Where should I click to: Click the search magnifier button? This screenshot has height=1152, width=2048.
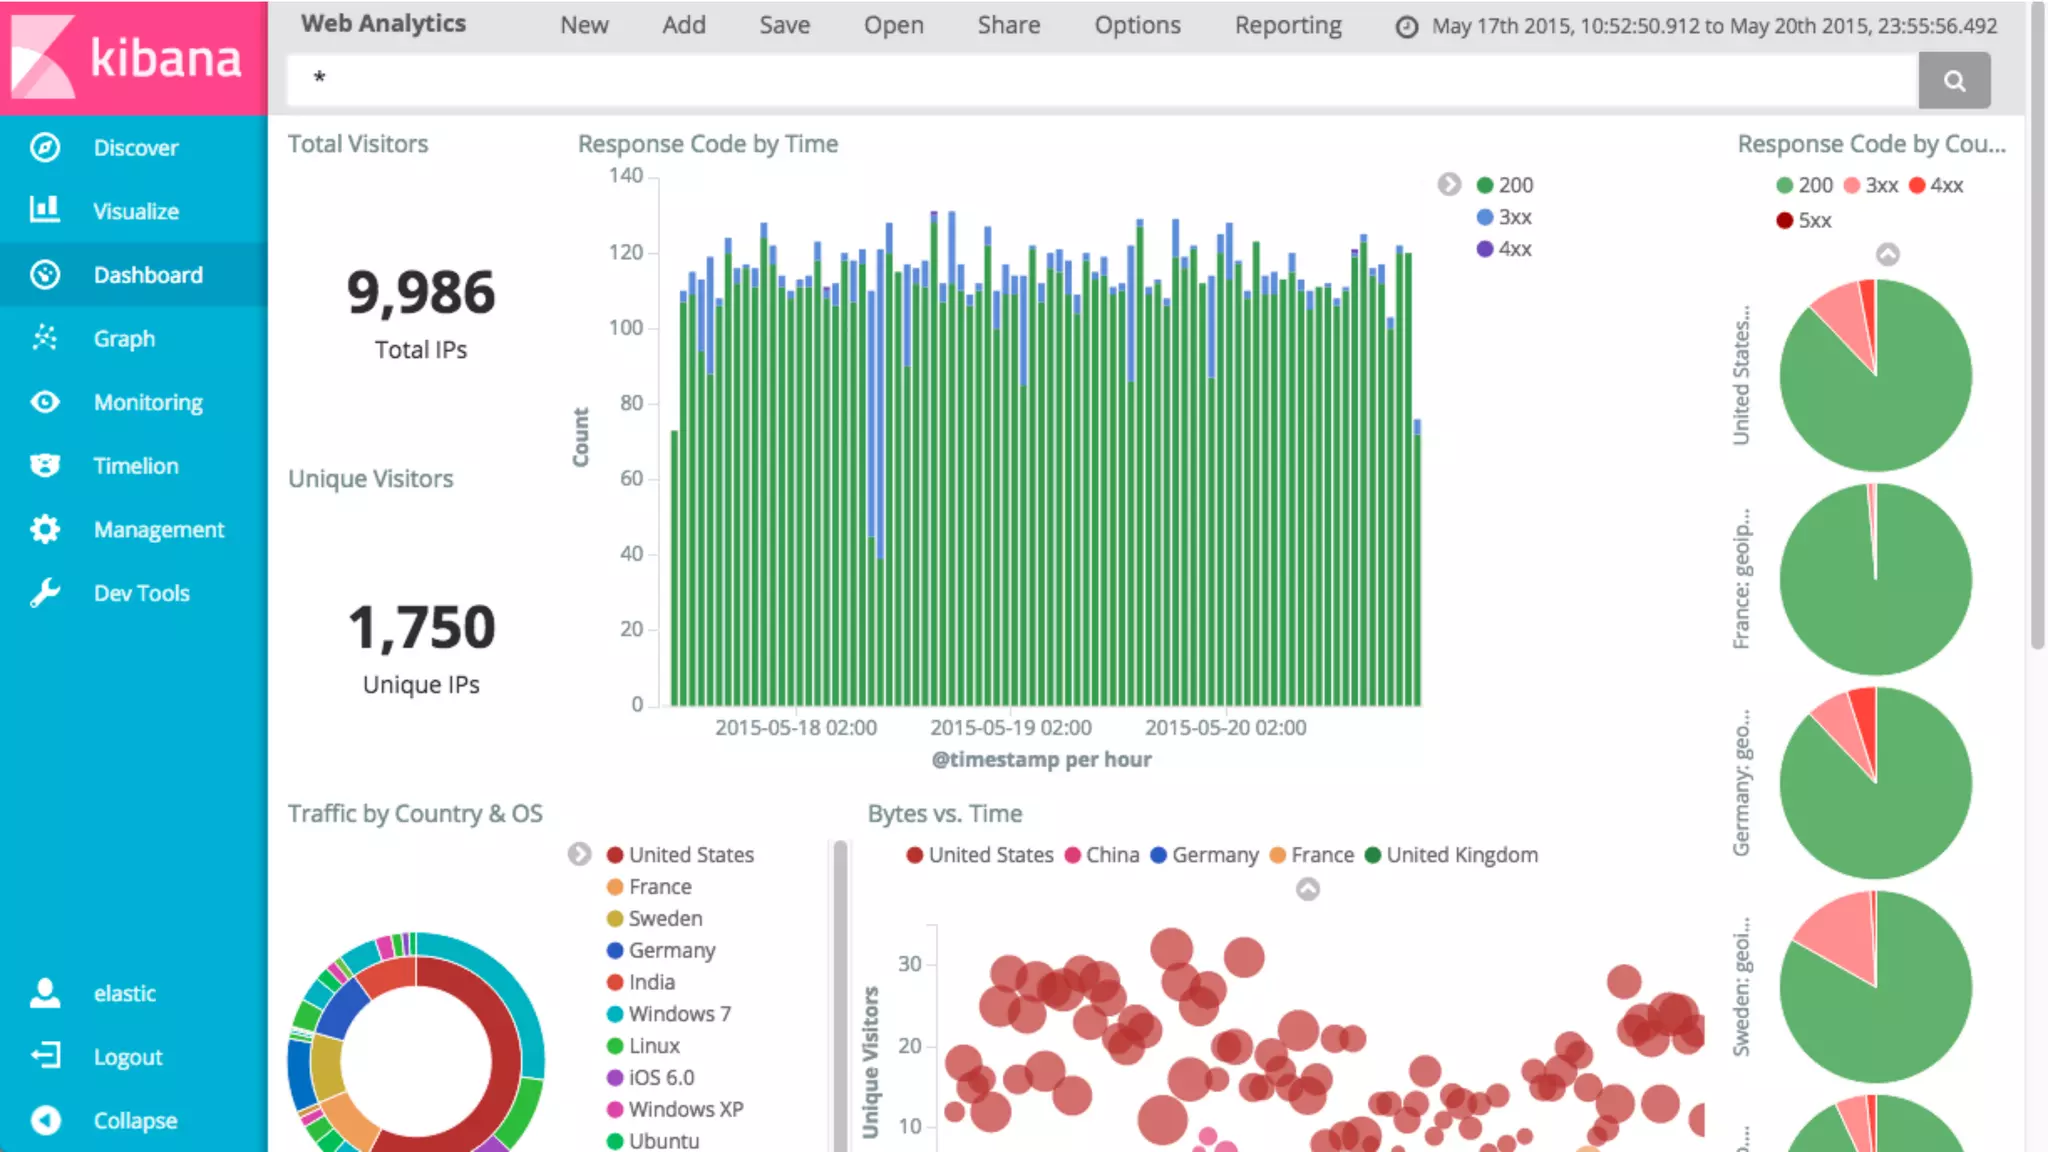click(x=1954, y=80)
